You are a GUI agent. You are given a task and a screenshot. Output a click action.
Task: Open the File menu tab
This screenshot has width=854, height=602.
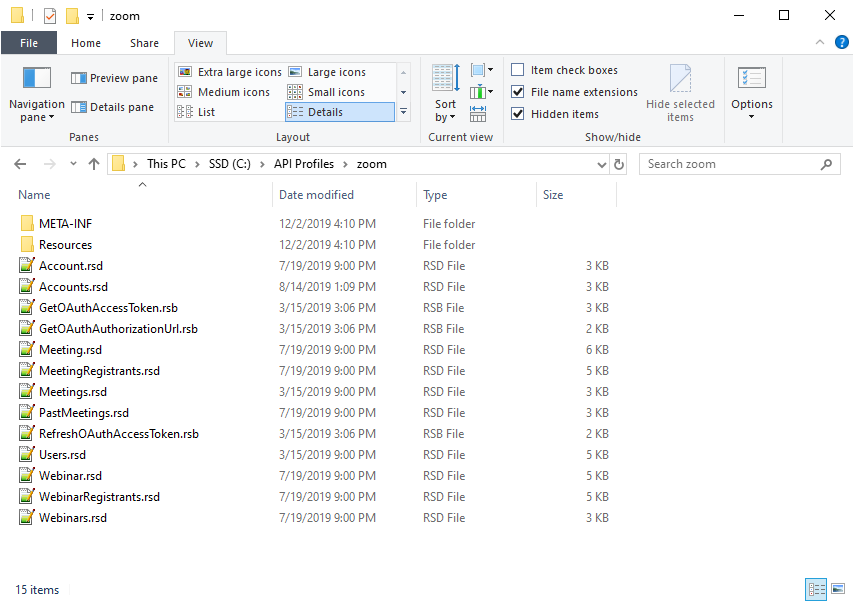pyautogui.click(x=29, y=43)
